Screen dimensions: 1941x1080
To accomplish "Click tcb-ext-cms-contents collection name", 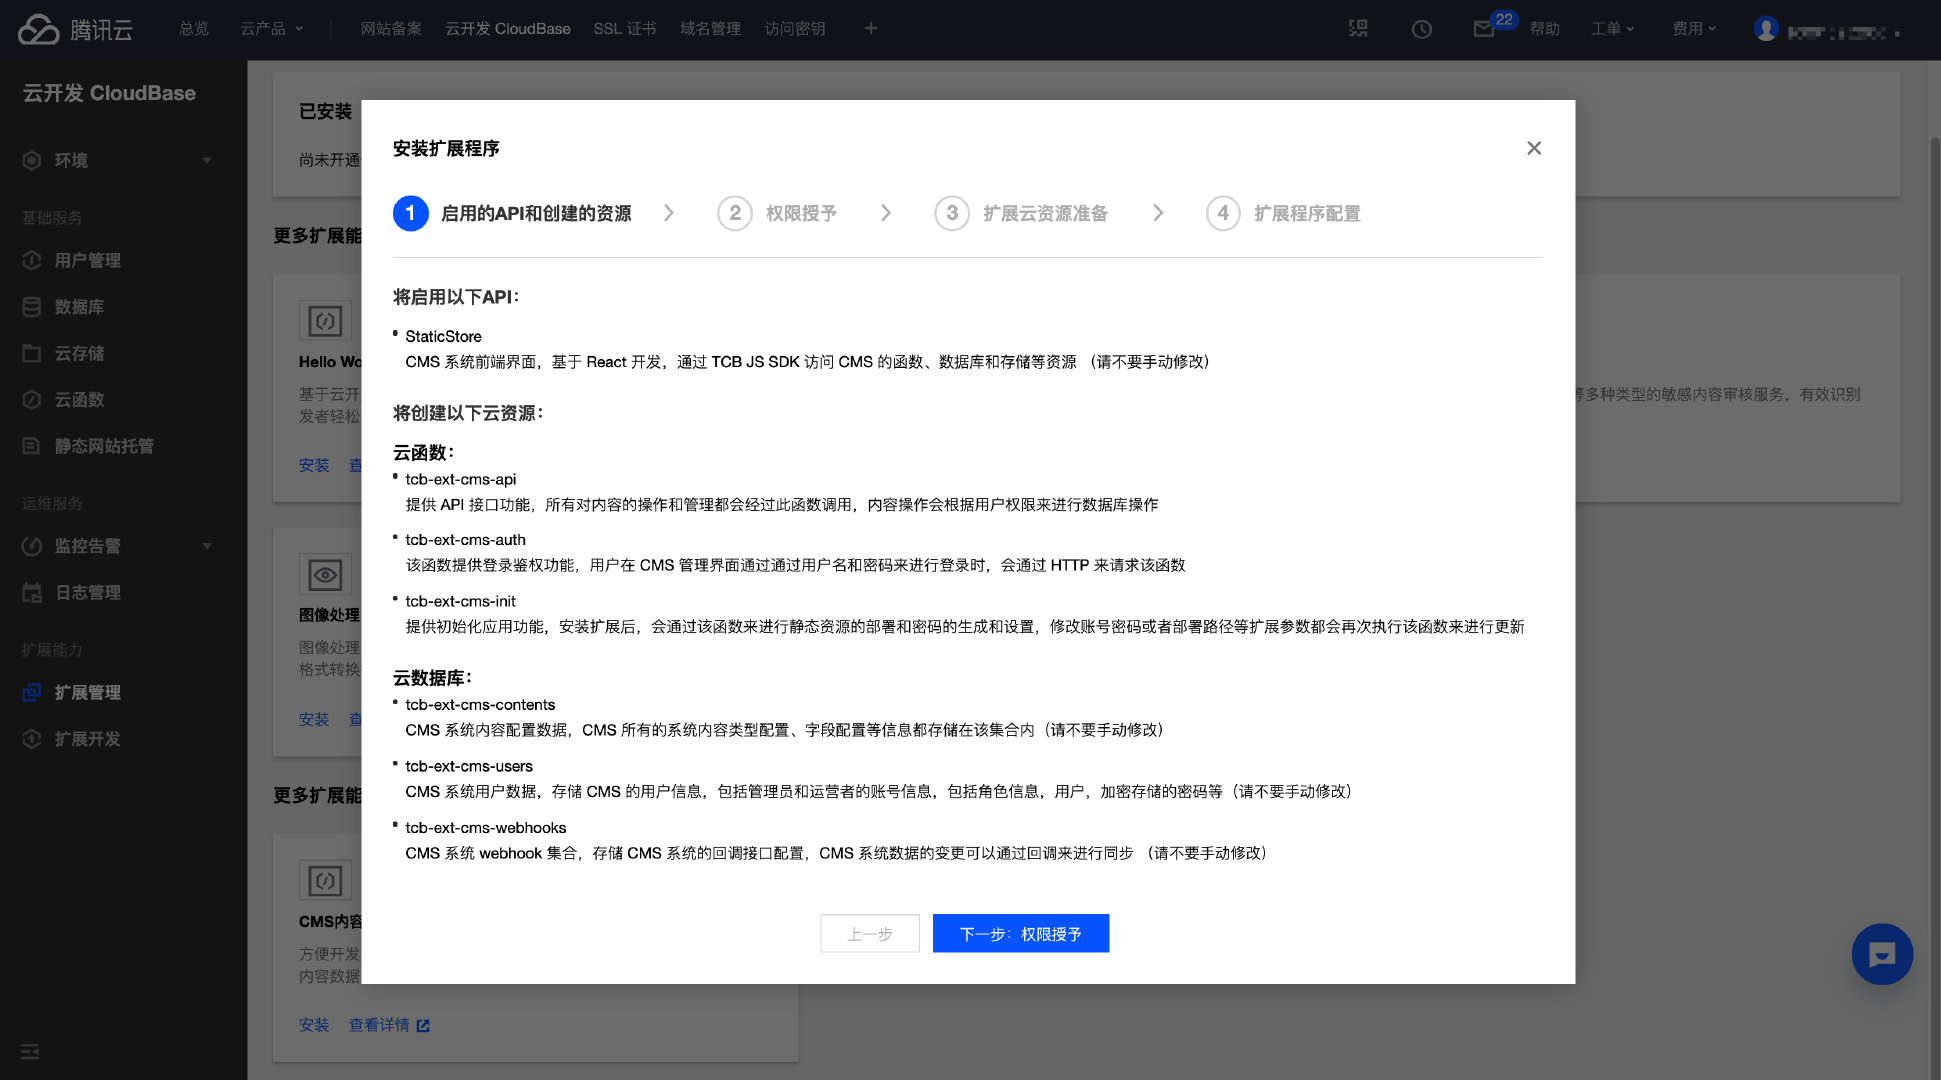I will click(x=480, y=704).
